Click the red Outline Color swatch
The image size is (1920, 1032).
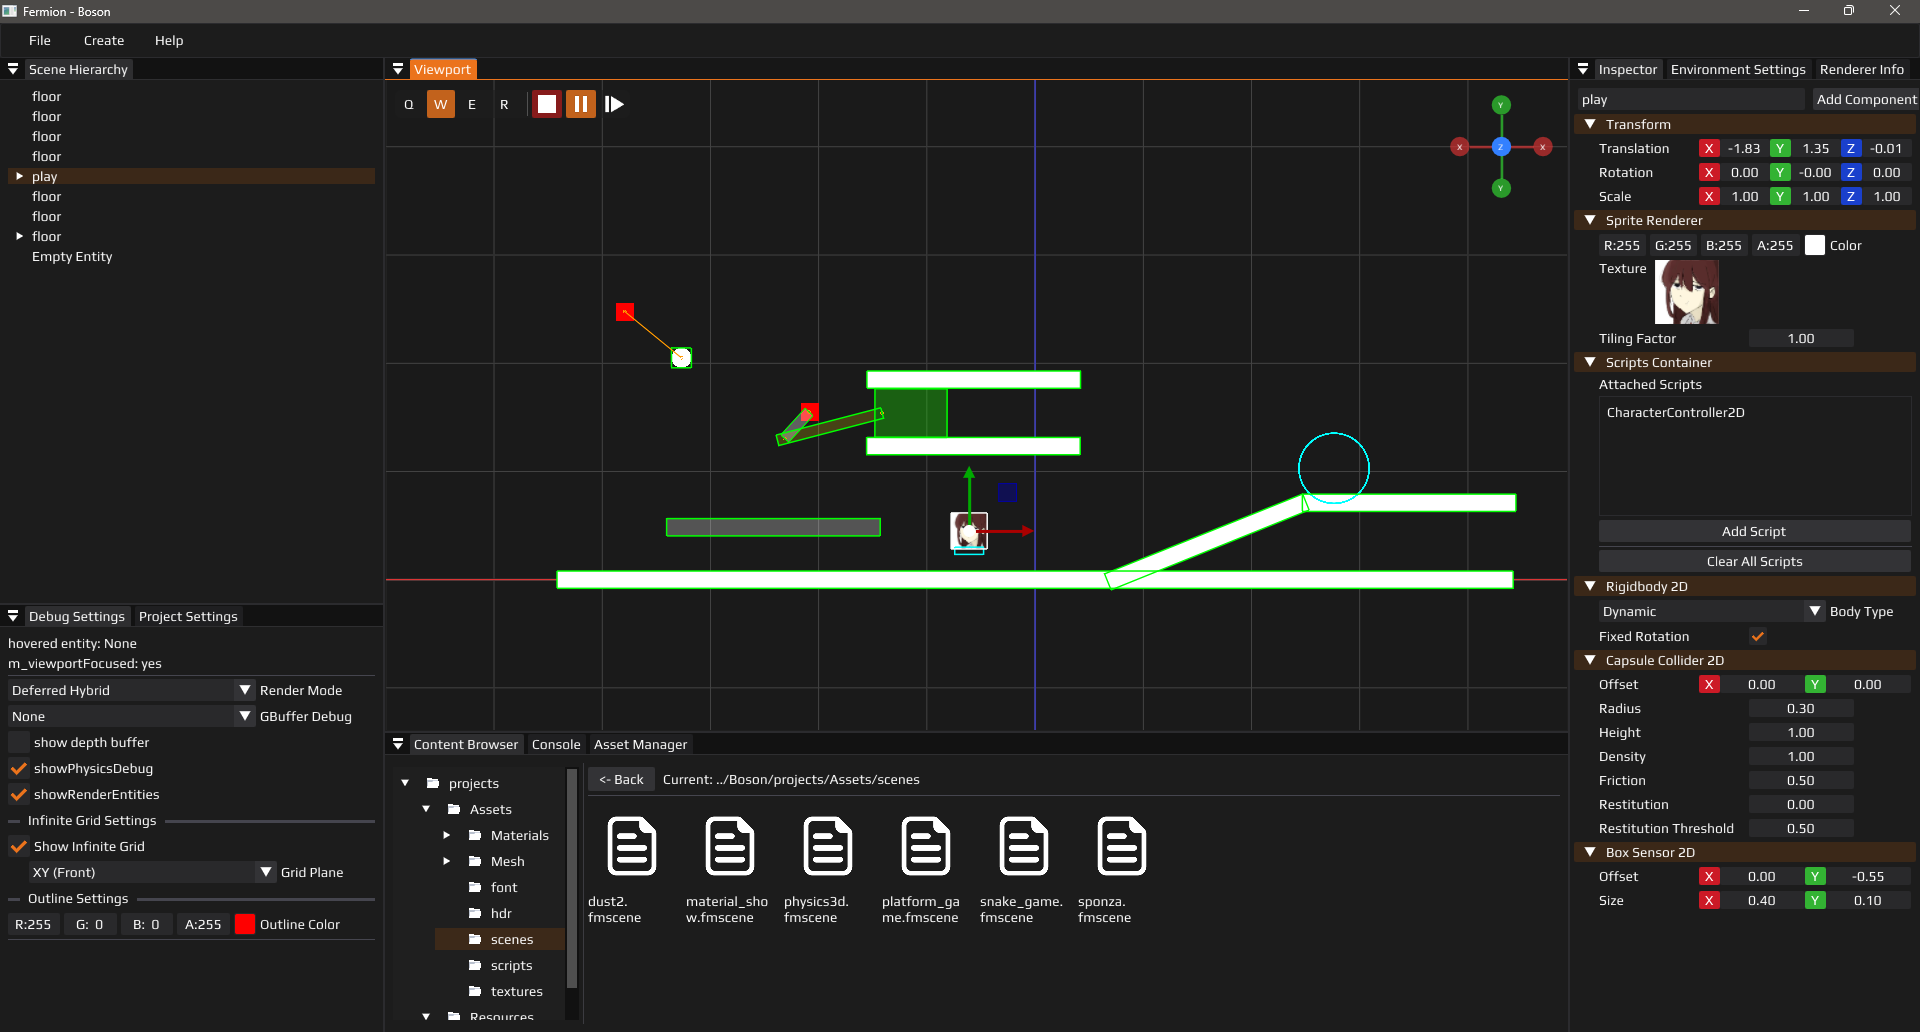245,924
